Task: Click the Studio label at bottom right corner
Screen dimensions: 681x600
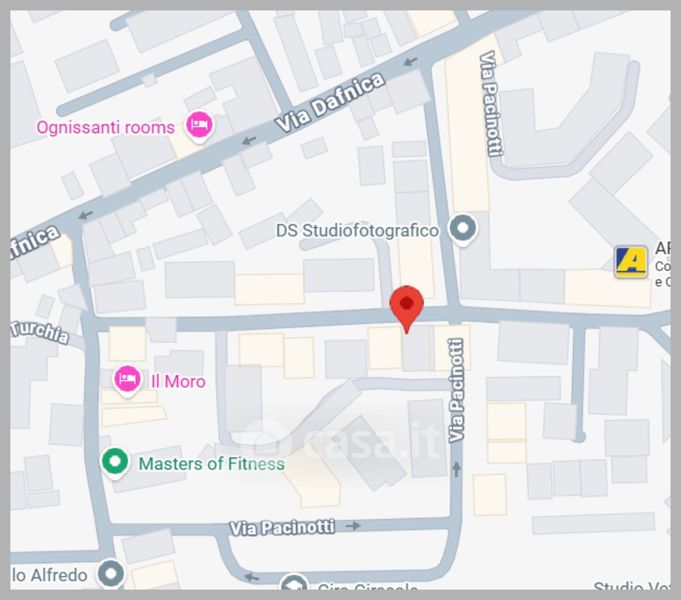Action: (631, 586)
